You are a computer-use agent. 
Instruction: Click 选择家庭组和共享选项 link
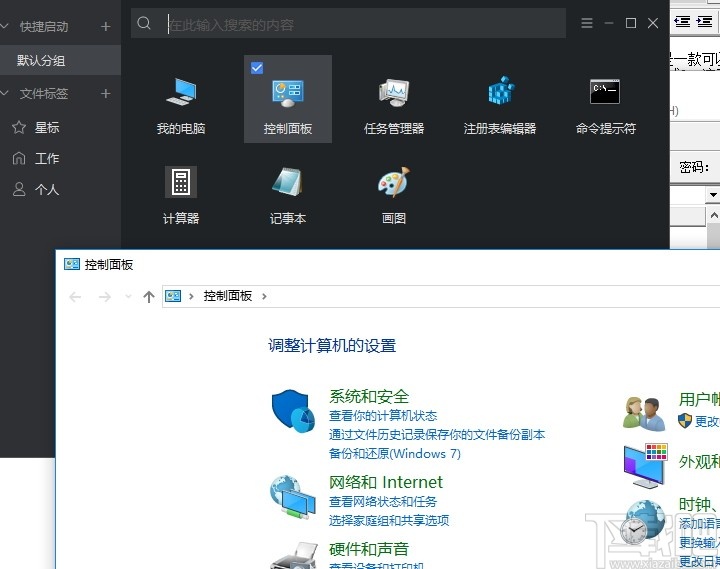coord(389,521)
